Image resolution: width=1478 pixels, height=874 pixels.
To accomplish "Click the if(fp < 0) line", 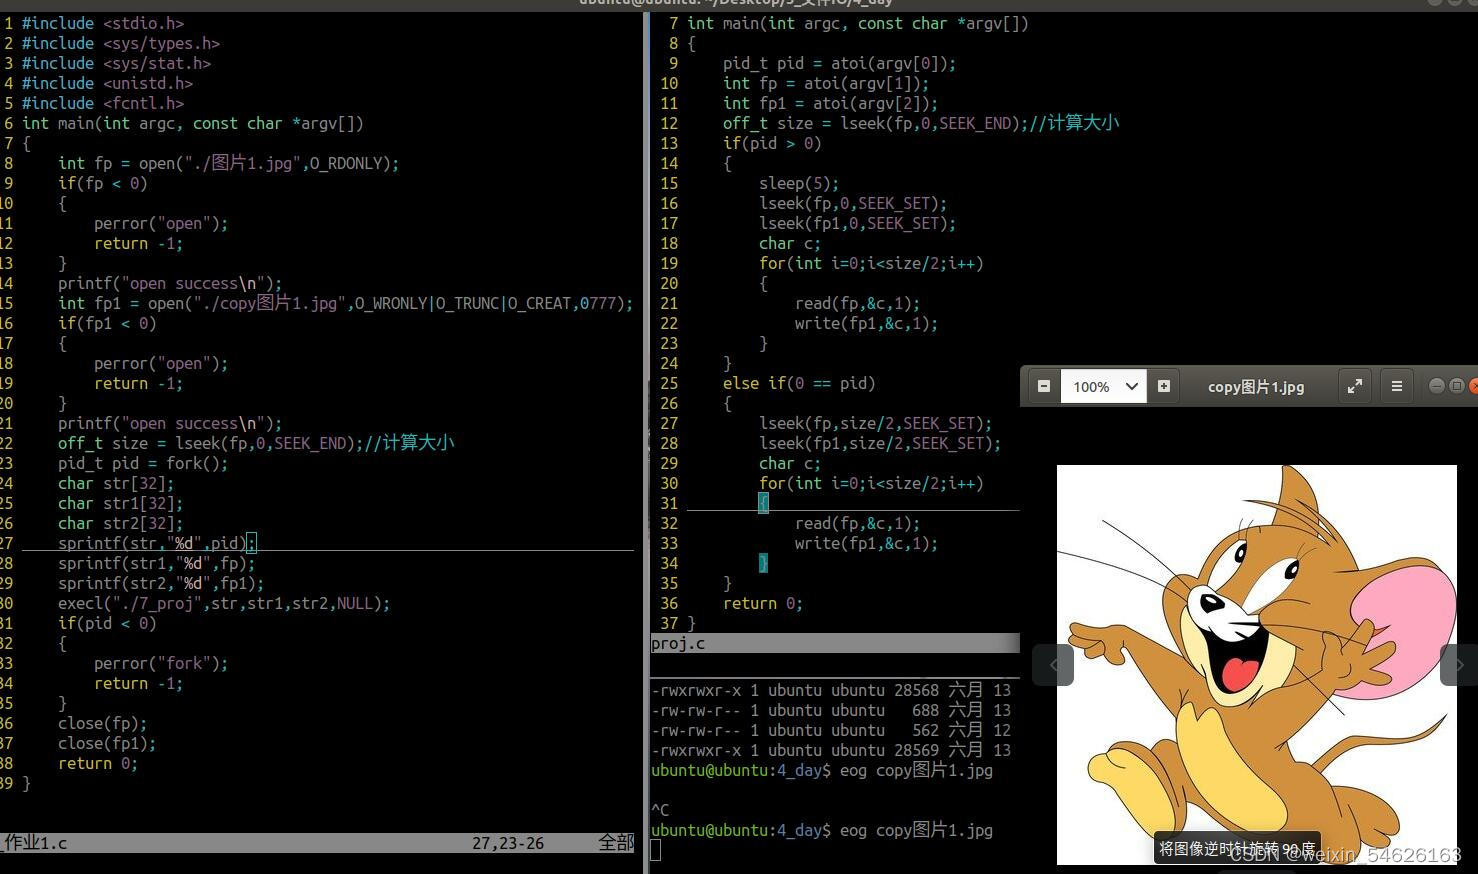I will point(102,183).
